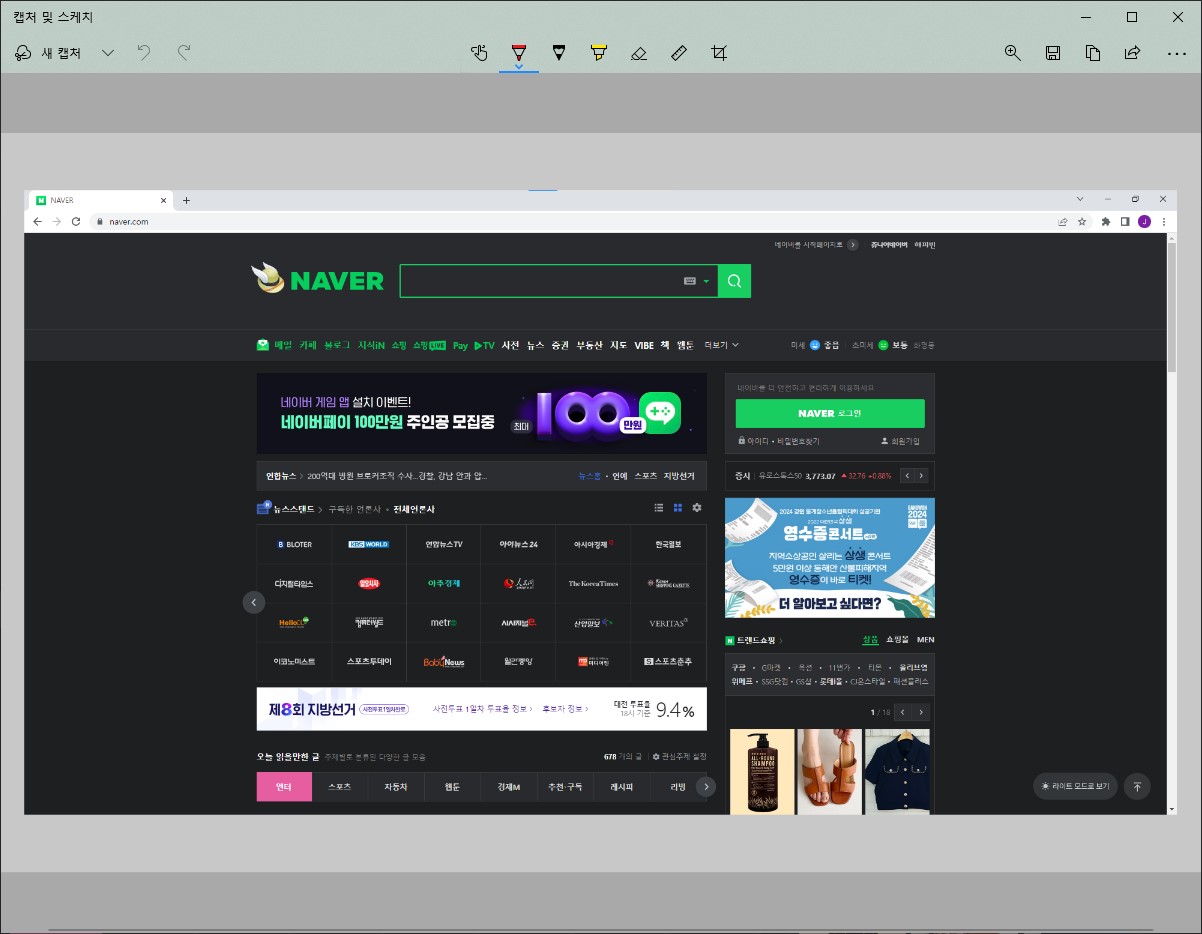Screen dimensions: 1202x934
Task: Share the capture
Action: (1132, 53)
